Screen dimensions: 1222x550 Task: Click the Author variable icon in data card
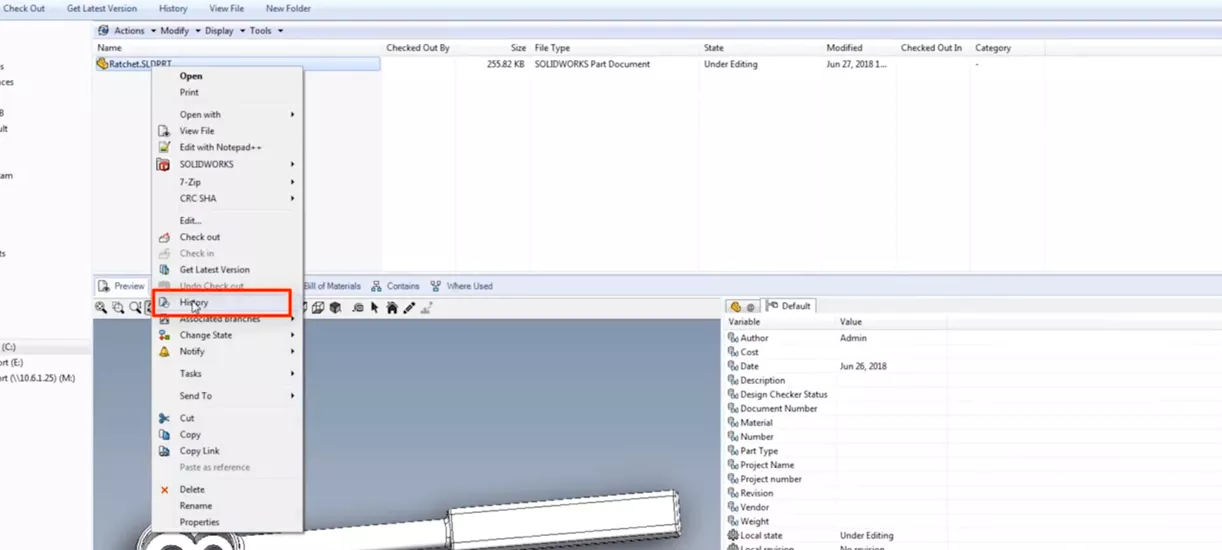click(x=733, y=338)
